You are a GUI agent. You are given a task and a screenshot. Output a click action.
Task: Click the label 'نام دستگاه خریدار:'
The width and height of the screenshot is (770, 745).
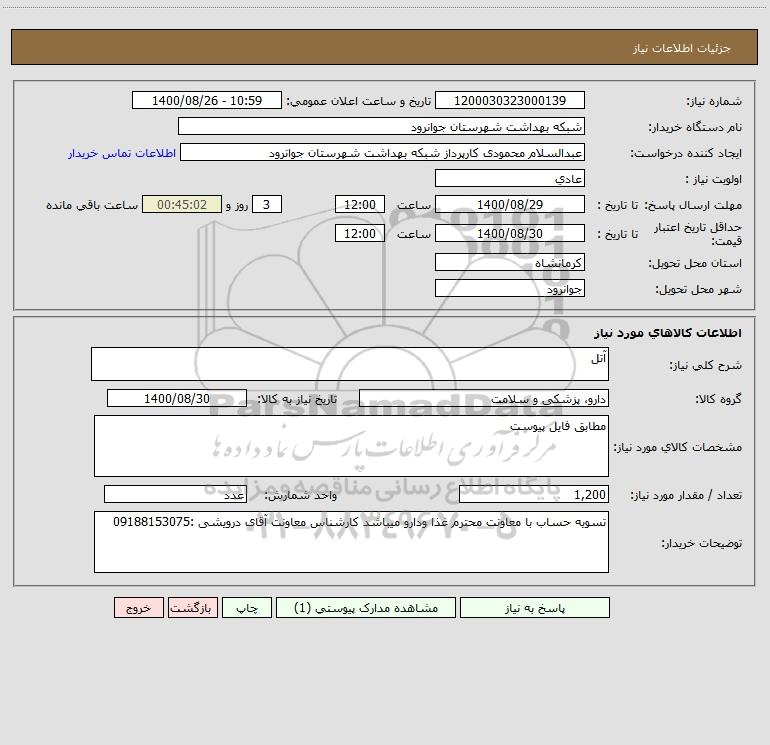[x=695, y=127]
